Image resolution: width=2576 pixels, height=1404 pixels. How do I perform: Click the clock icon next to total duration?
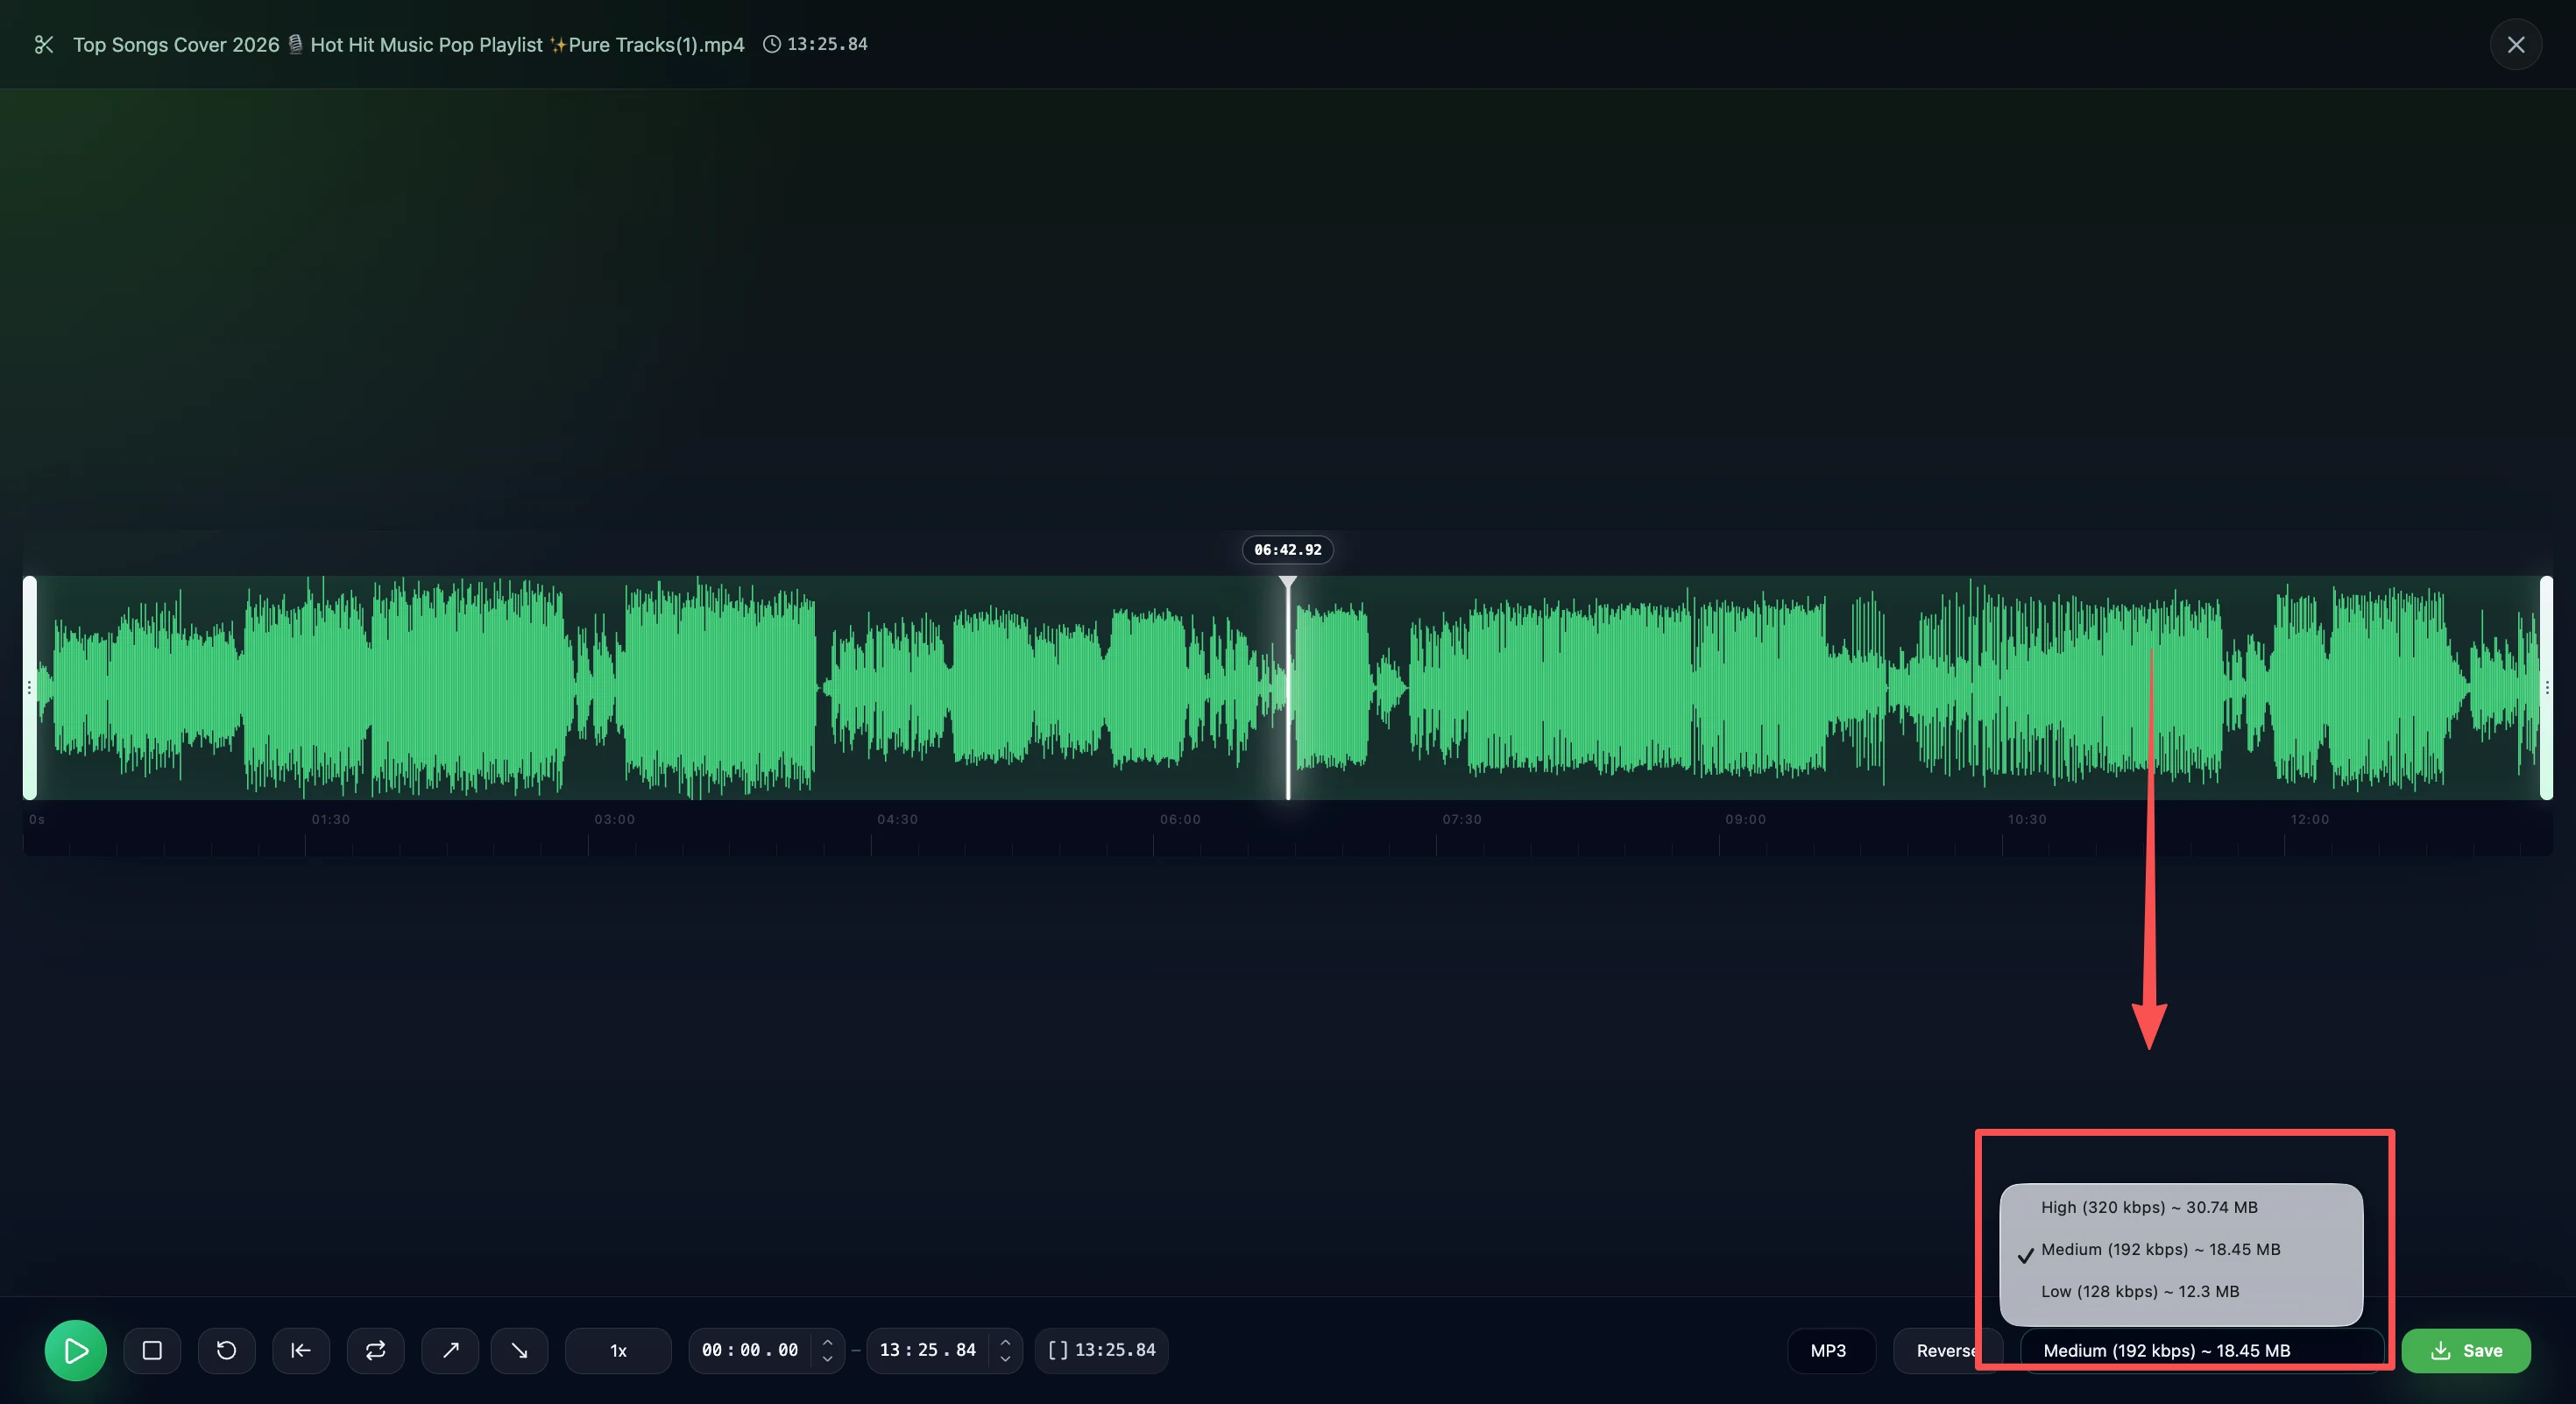[x=772, y=44]
